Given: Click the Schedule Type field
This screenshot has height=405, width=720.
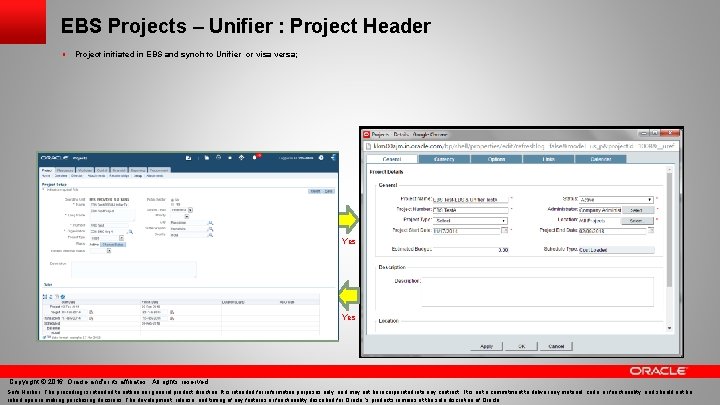Looking at the screenshot, I should tap(616, 250).
